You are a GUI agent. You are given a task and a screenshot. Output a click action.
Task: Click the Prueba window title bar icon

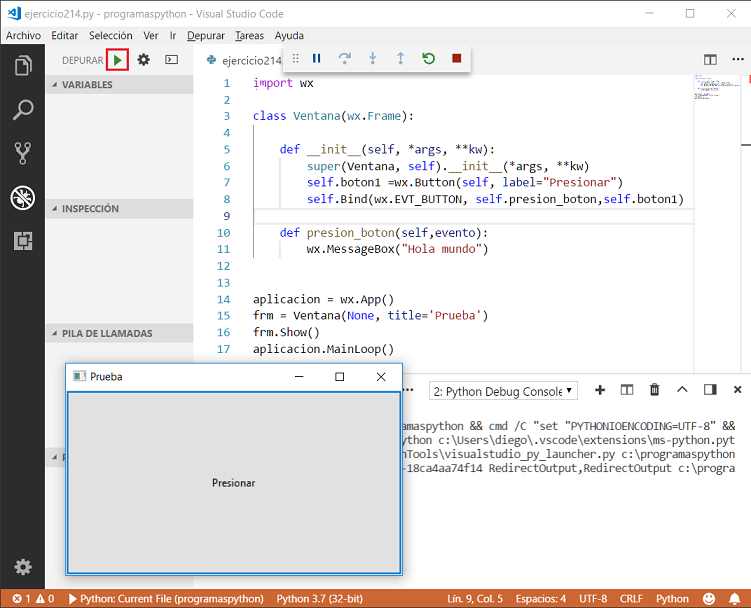click(x=79, y=376)
